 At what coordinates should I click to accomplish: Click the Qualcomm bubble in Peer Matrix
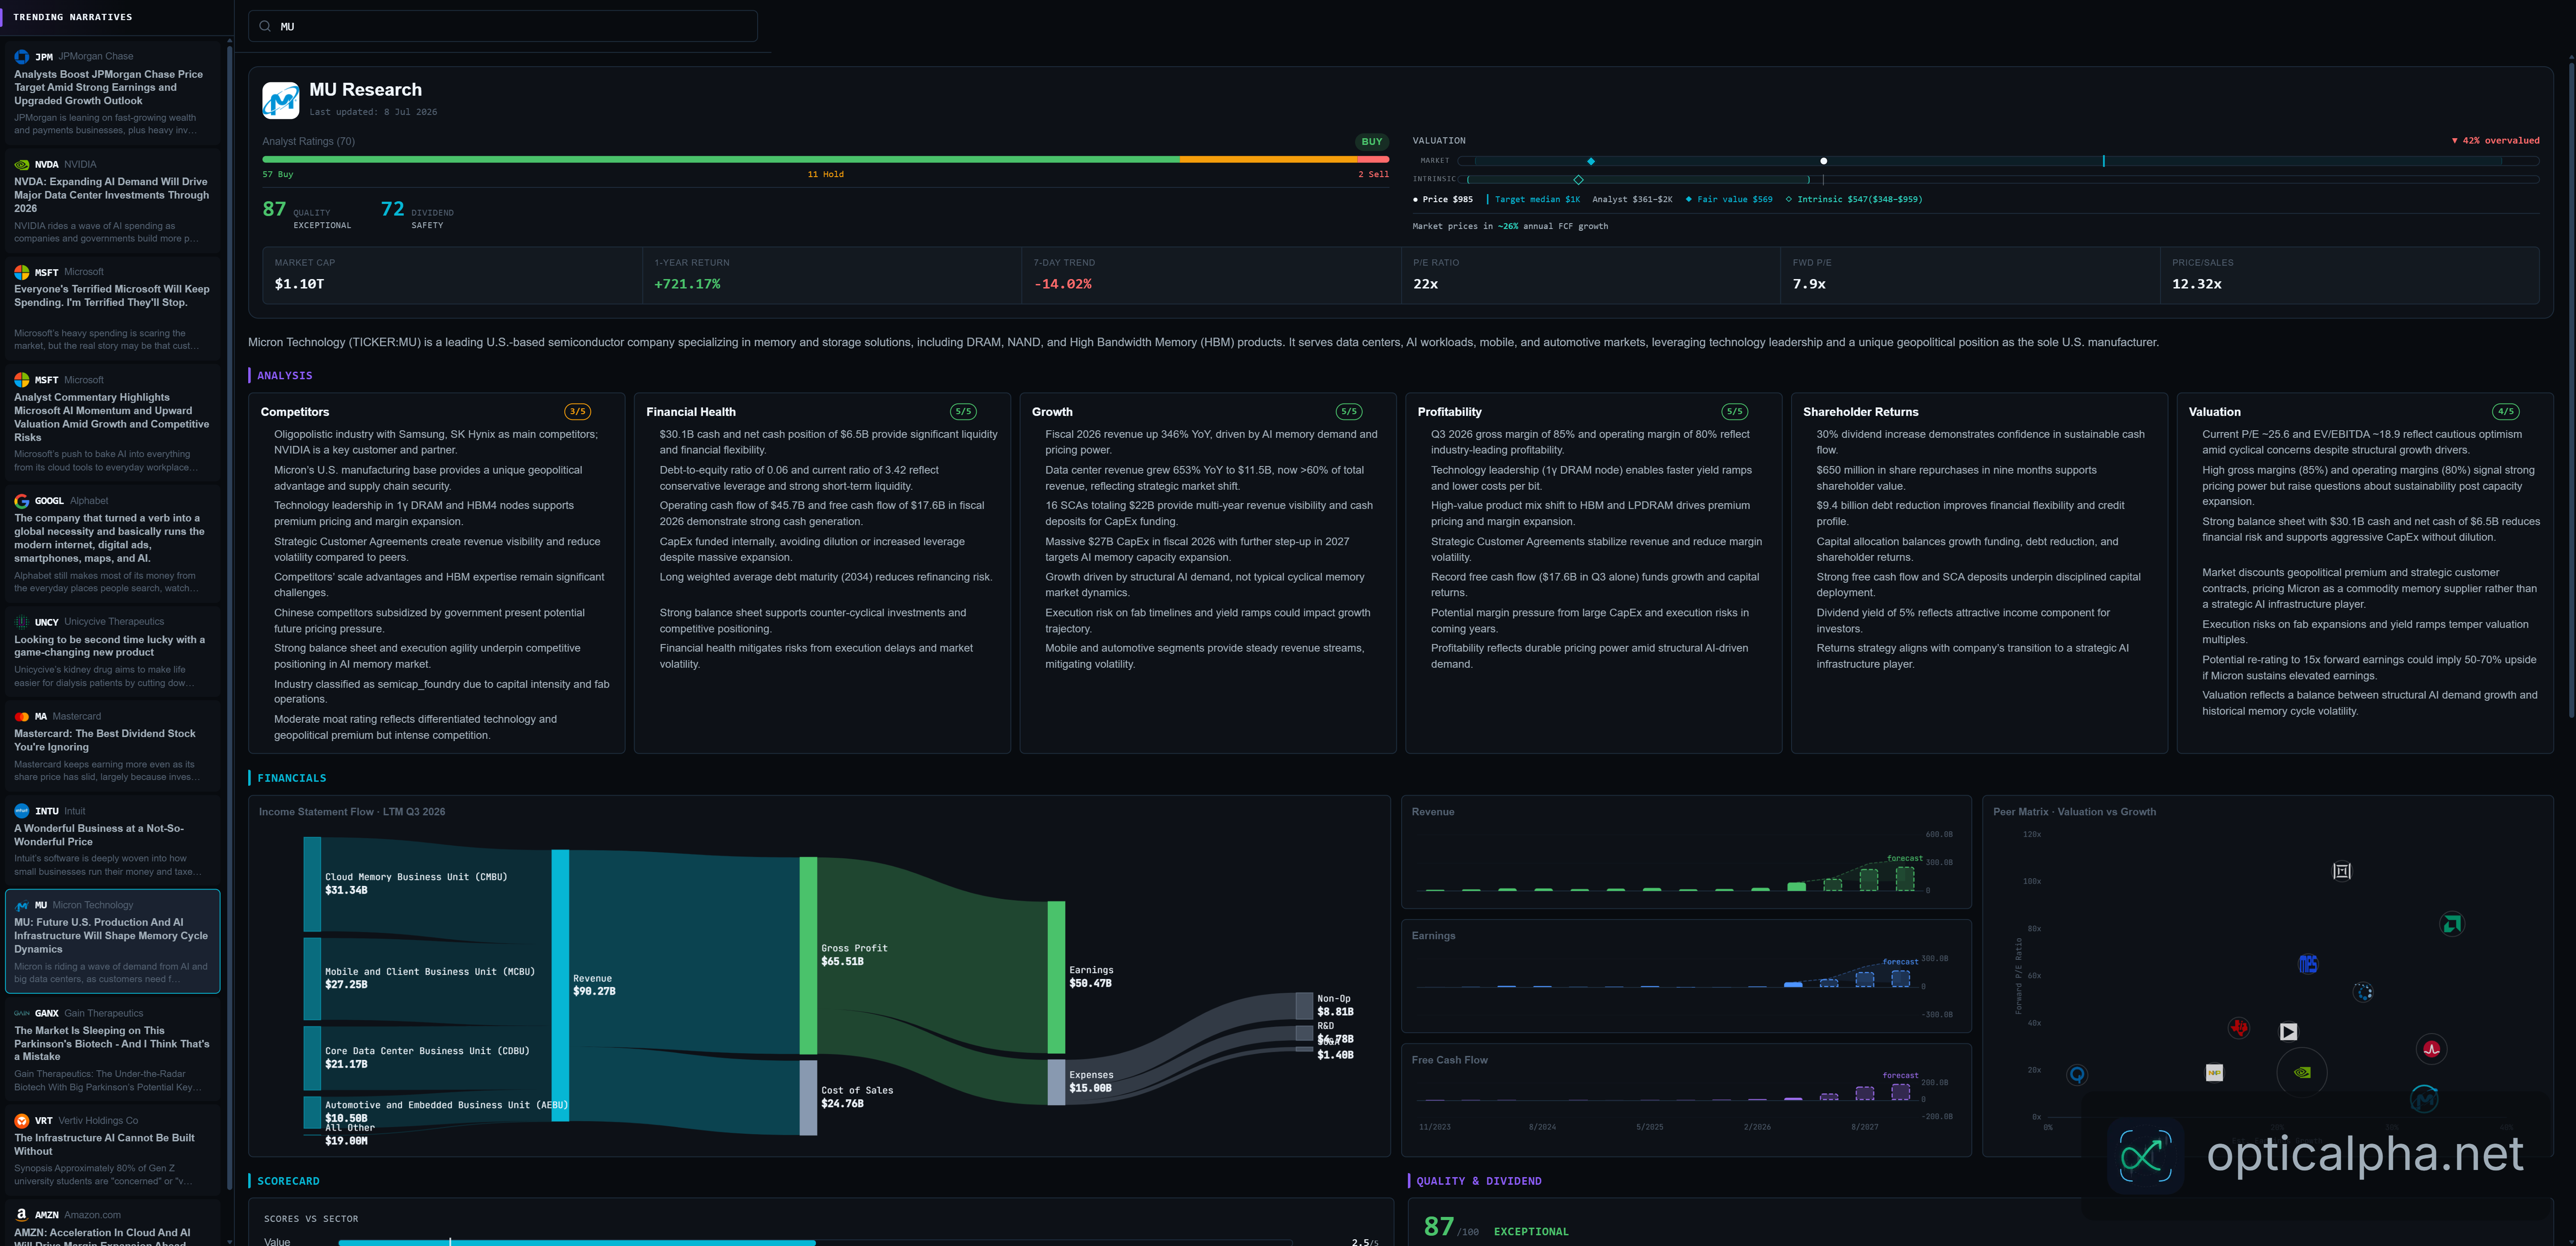[x=2077, y=1075]
